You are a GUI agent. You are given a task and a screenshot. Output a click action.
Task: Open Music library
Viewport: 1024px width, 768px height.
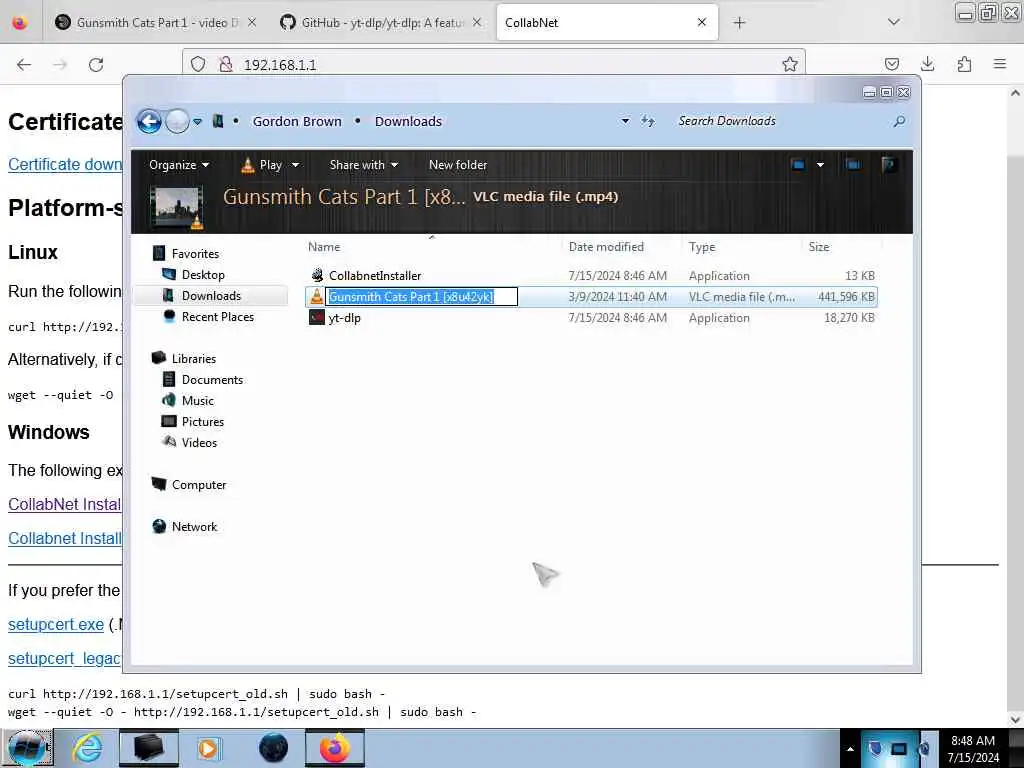(197, 400)
